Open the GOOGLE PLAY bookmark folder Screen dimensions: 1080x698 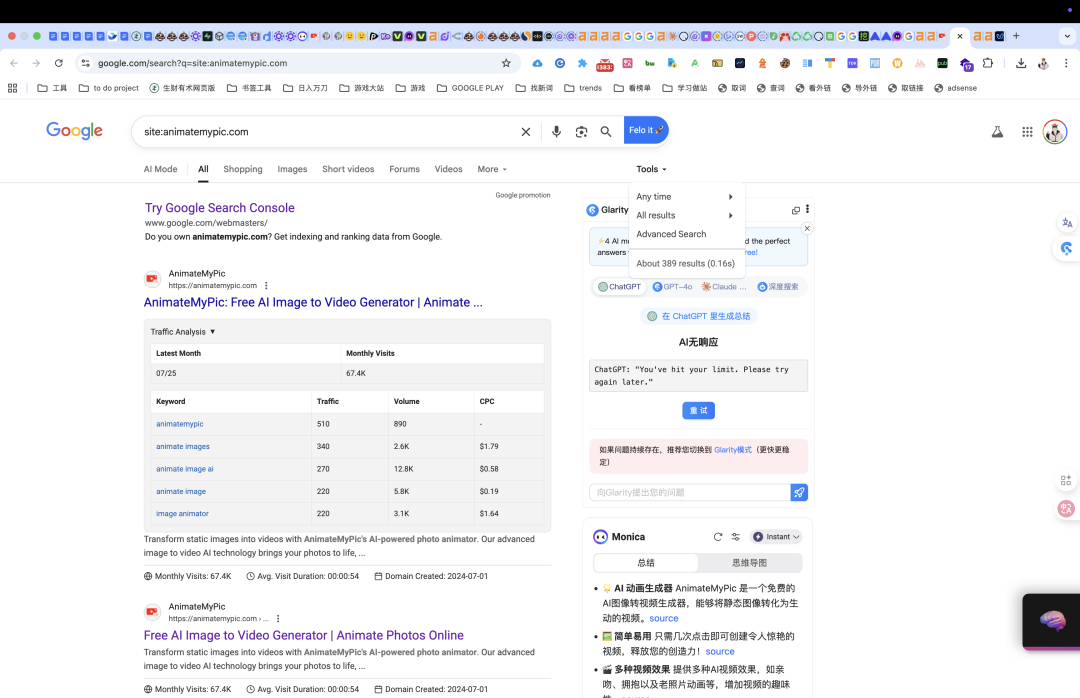(x=470, y=88)
